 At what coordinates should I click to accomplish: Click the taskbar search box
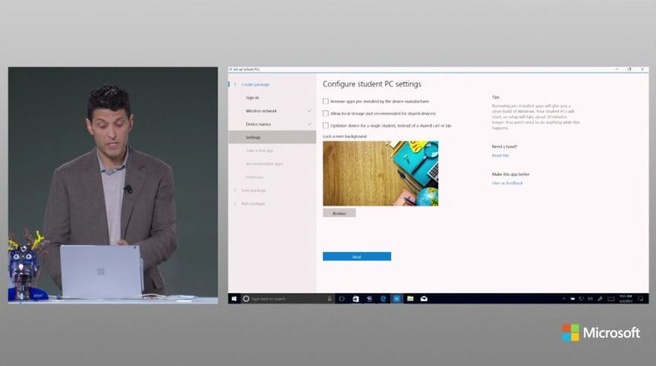coord(287,299)
